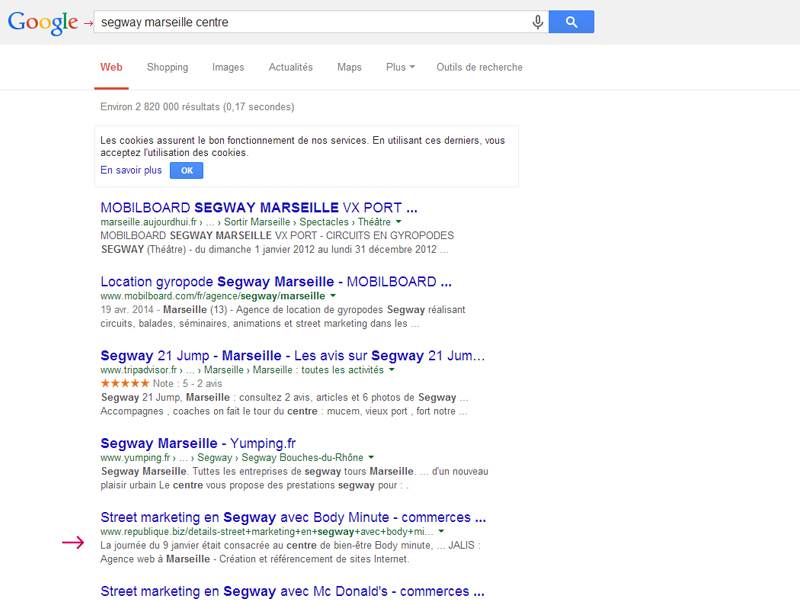The height and width of the screenshot is (600, 800).
Task: Expand the Plus dropdown menu
Action: pyautogui.click(x=400, y=67)
